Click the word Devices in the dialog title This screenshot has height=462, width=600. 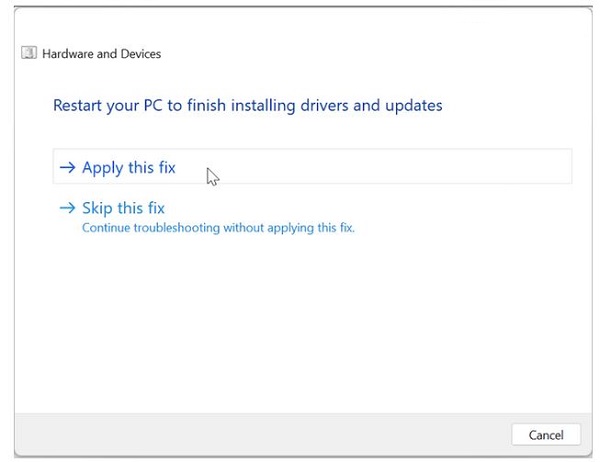141,54
